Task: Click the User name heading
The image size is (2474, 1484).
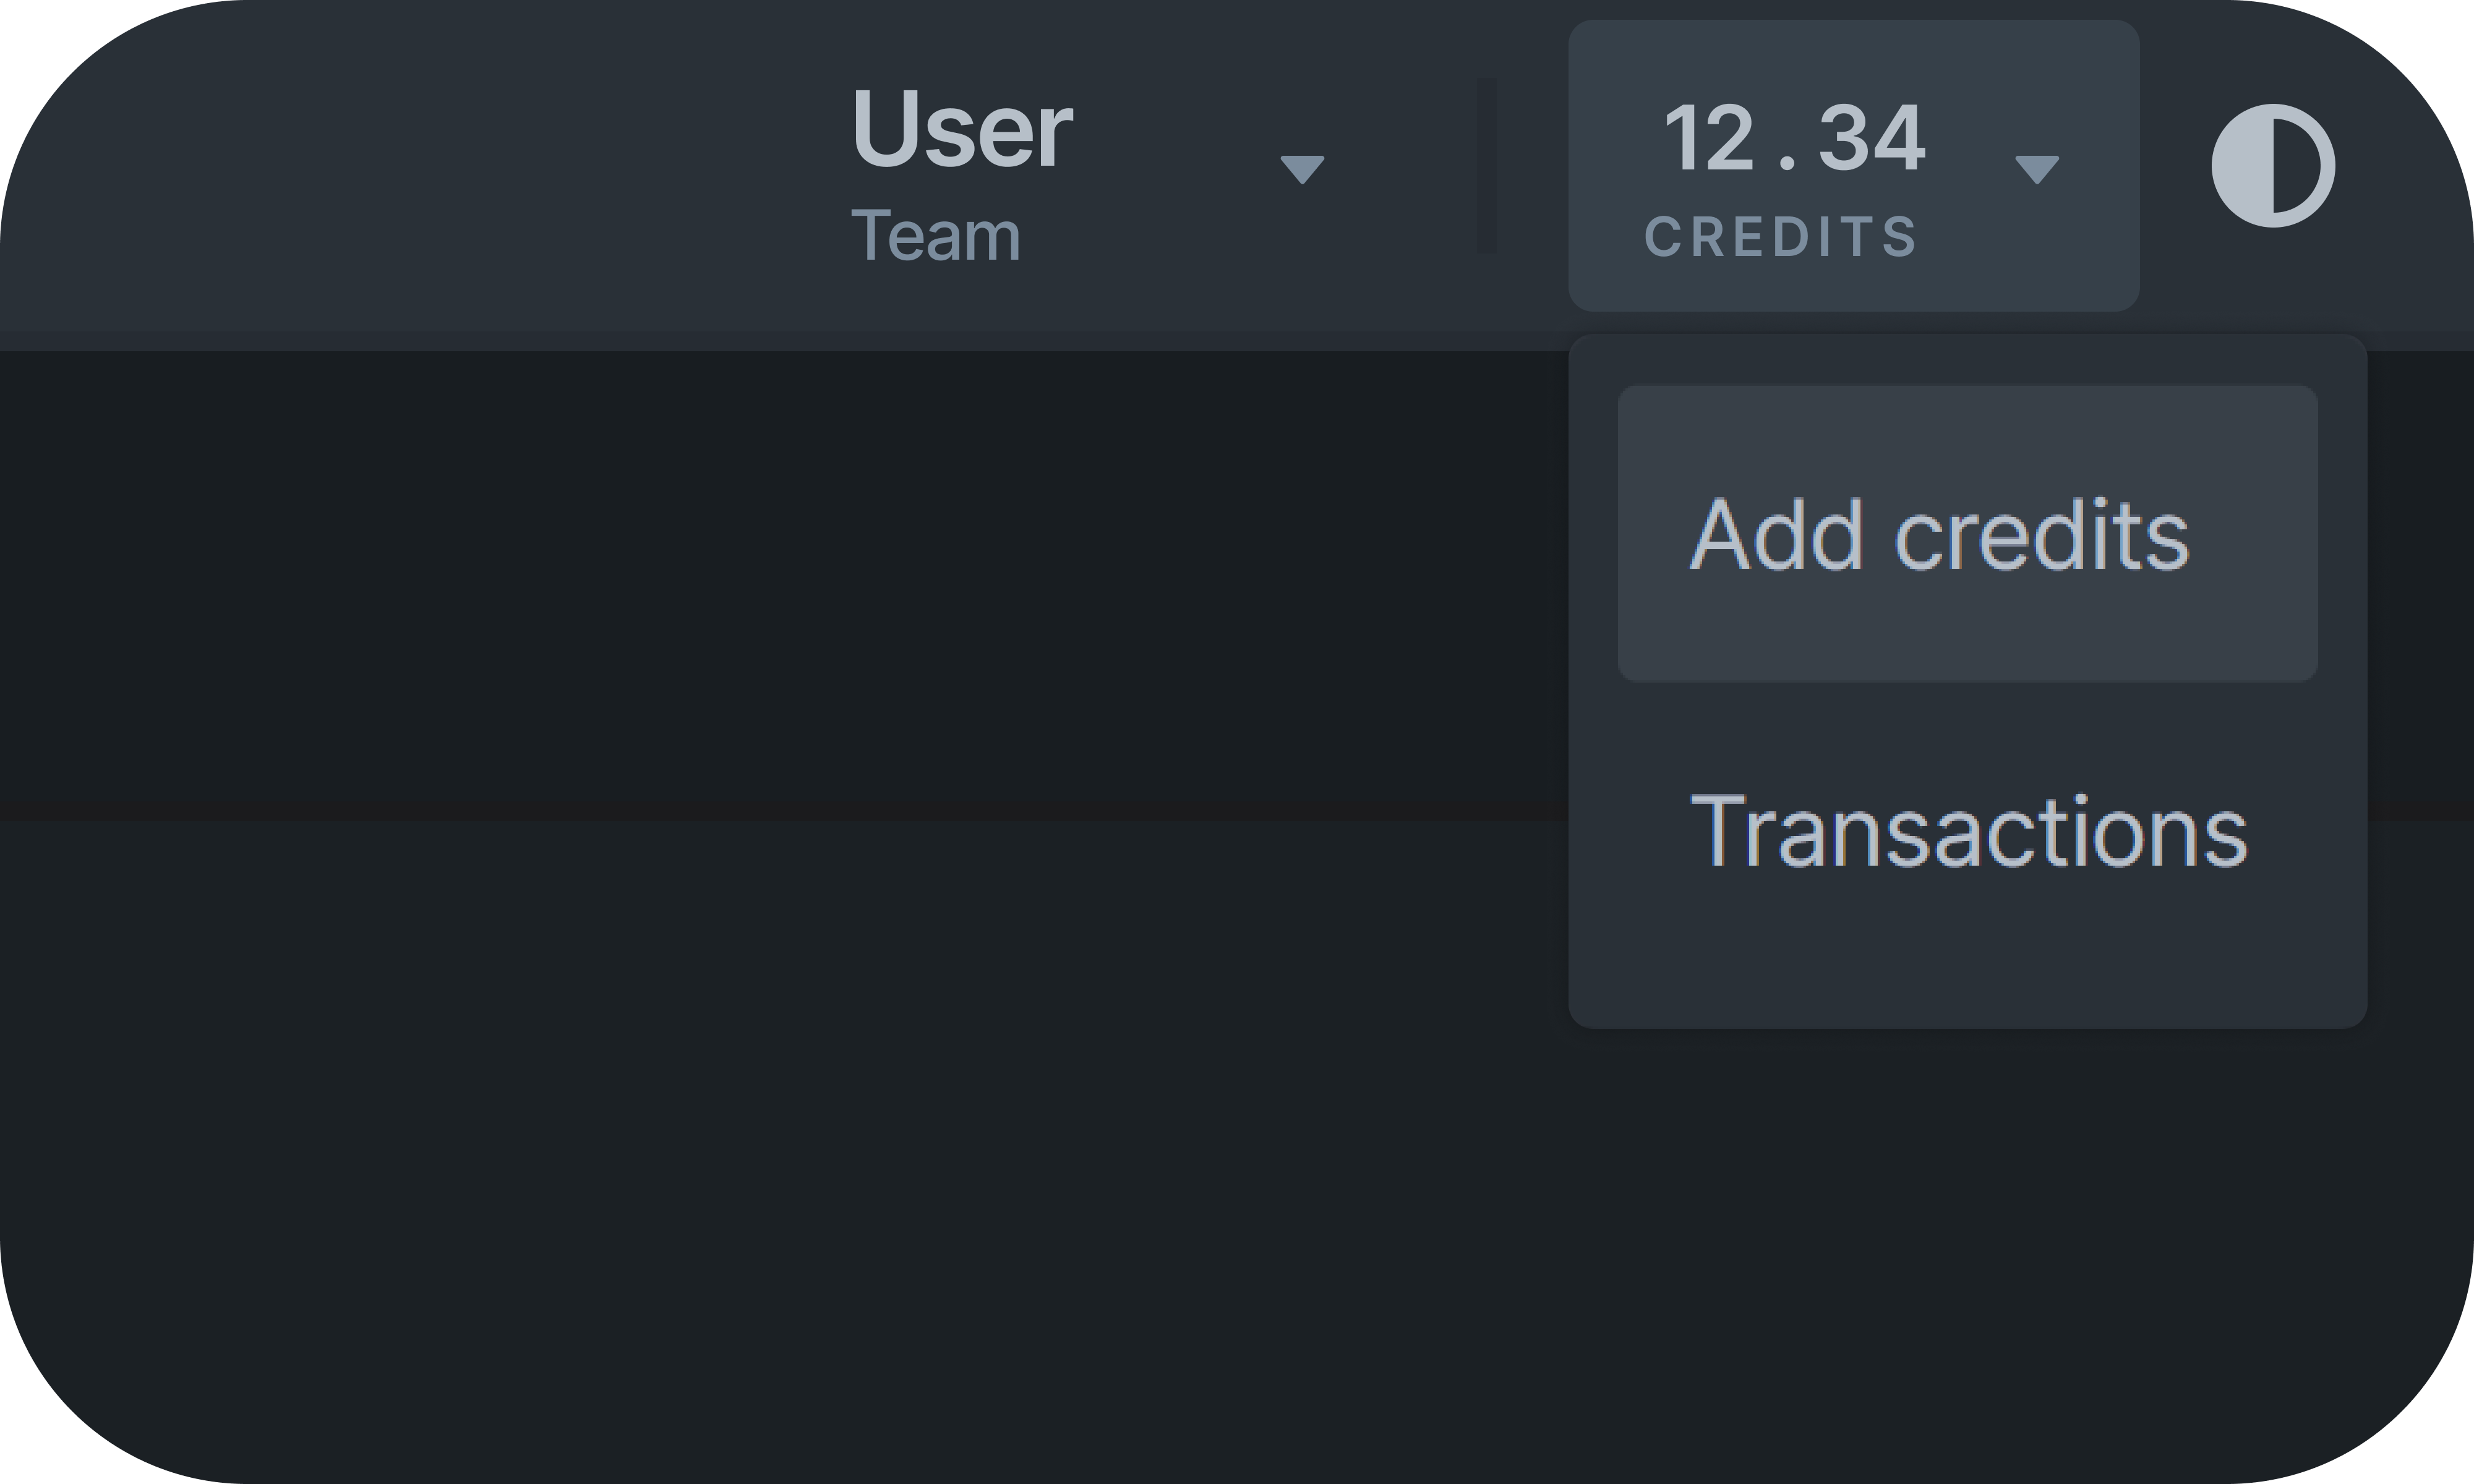Action: coord(961,128)
